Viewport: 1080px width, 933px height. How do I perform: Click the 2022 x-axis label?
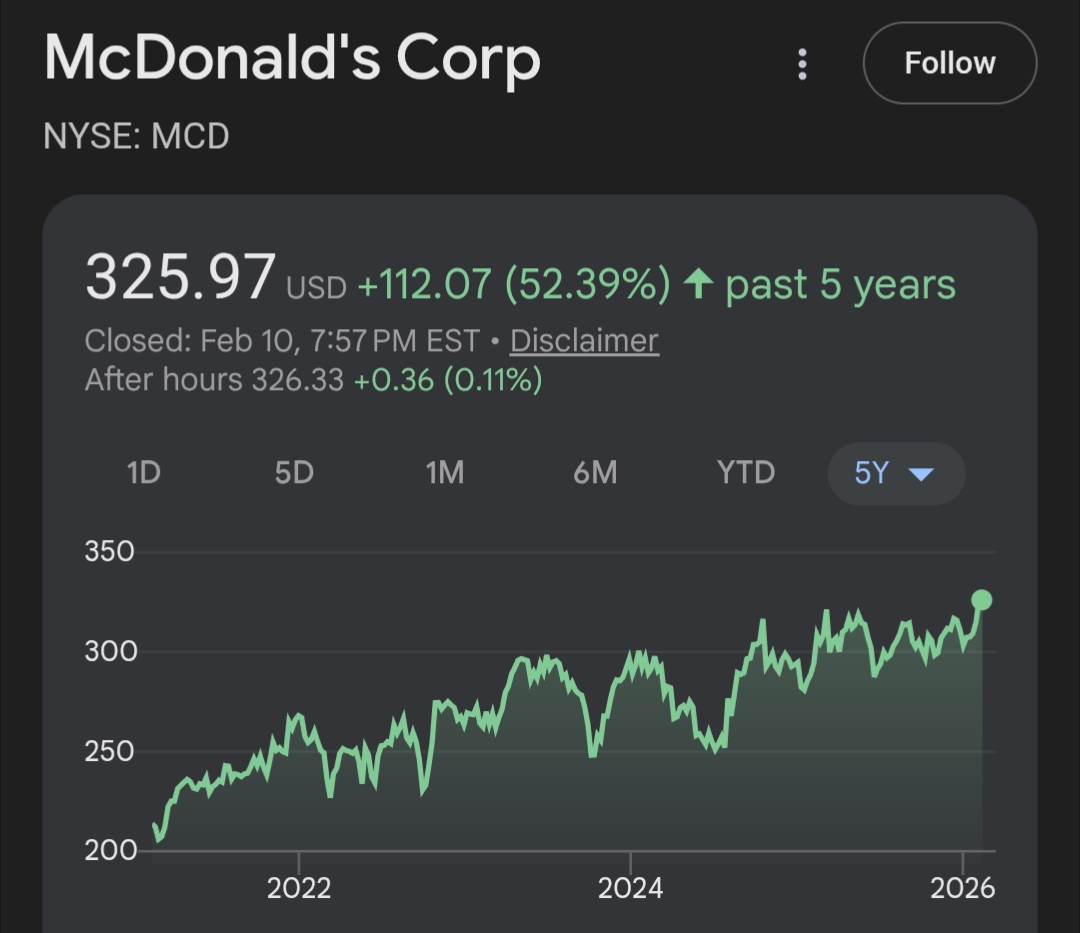coord(299,888)
